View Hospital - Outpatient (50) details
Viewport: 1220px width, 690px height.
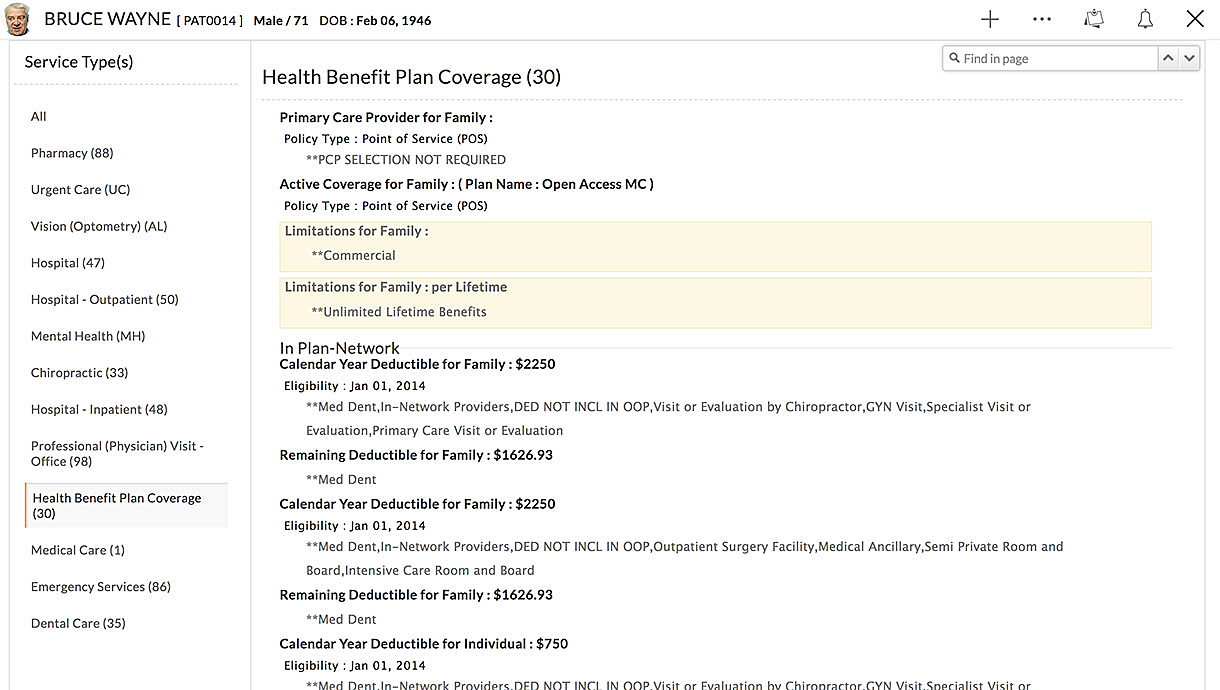104,299
